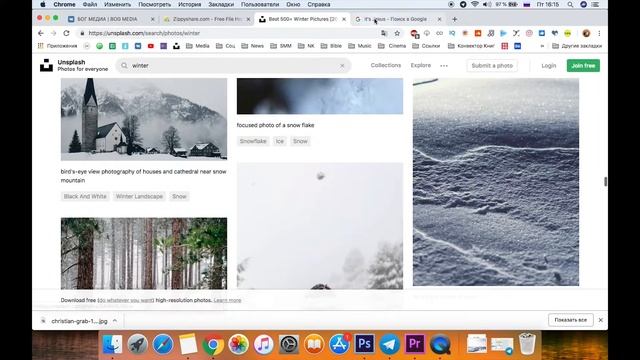This screenshot has height=360, width=640.
Task: Click the Join free button
Action: [583, 66]
